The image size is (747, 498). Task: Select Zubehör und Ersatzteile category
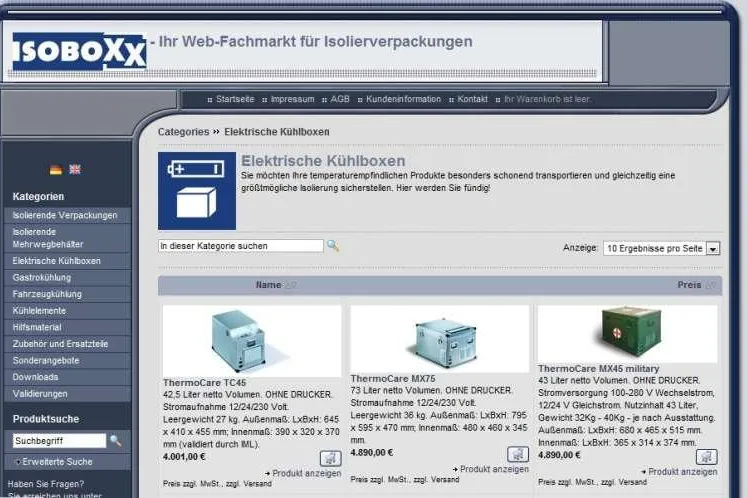[x=67, y=344]
